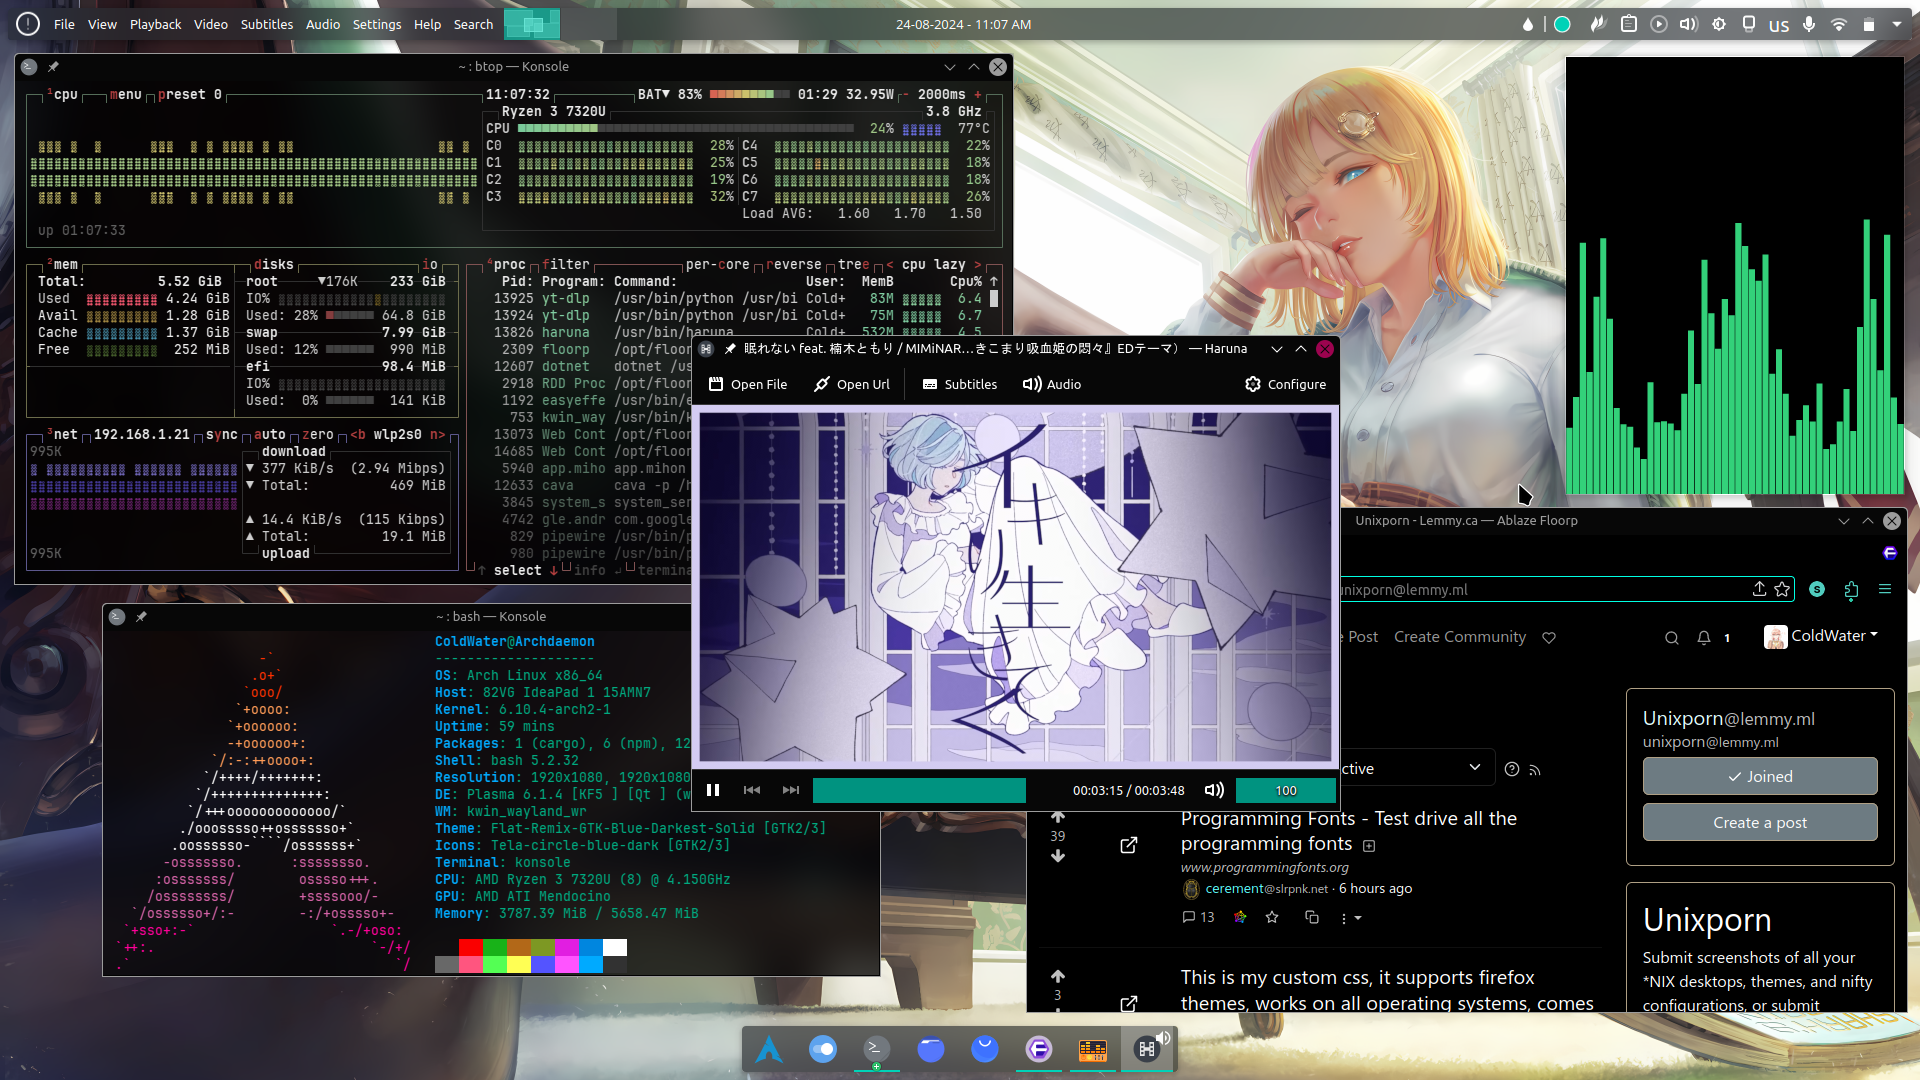Viewport: 1920px width, 1080px height.
Task: Click Open Url in Haruna toolbar
Action: coord(852,384)
